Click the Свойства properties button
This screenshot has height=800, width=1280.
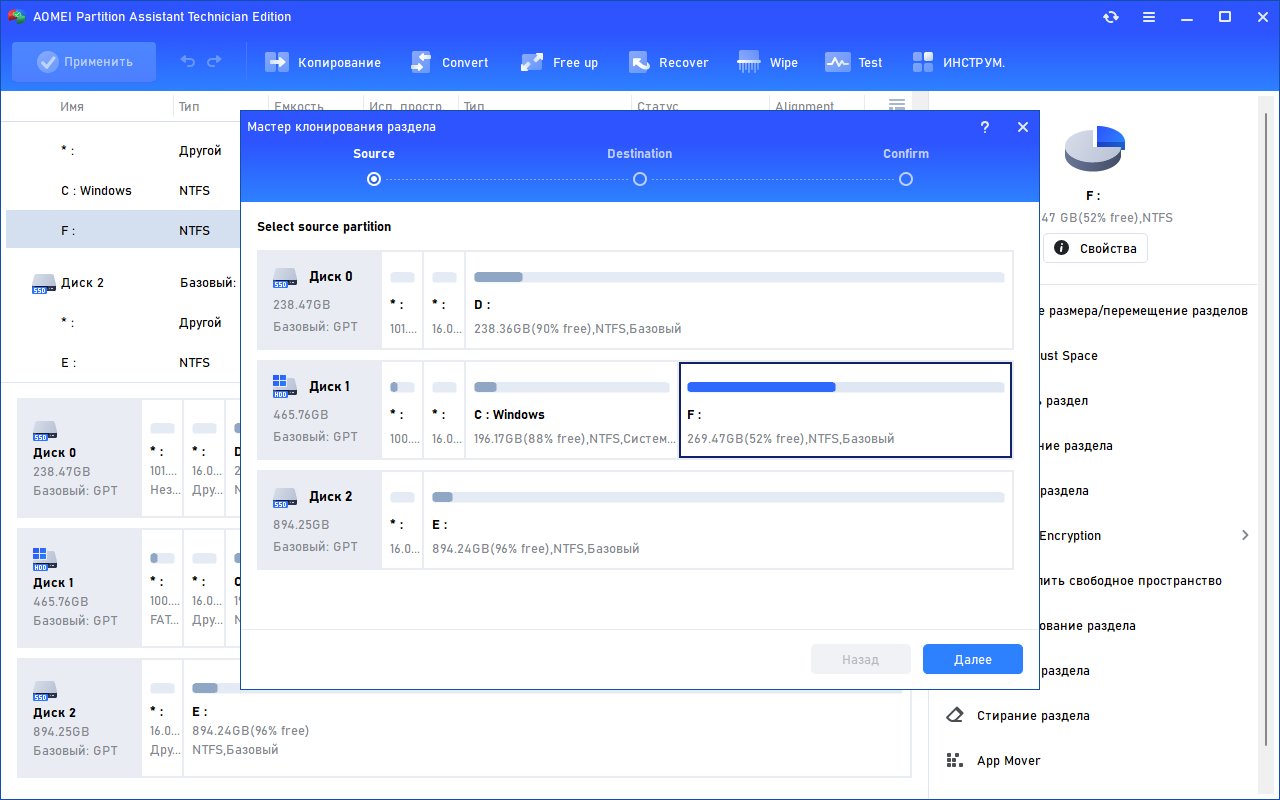click(1096, 248)
